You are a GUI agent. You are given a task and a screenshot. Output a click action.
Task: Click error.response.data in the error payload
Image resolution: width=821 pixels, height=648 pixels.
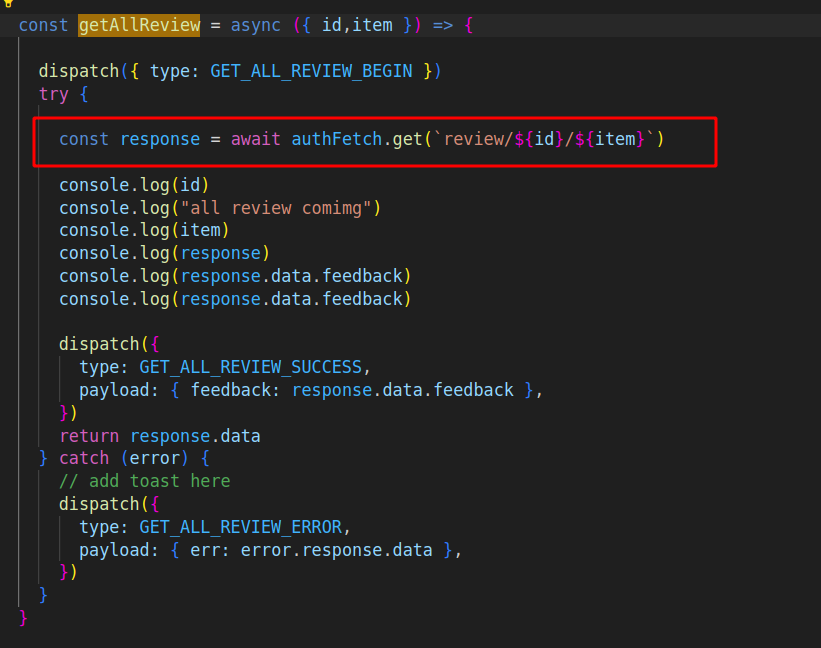(x=336, y=549)
